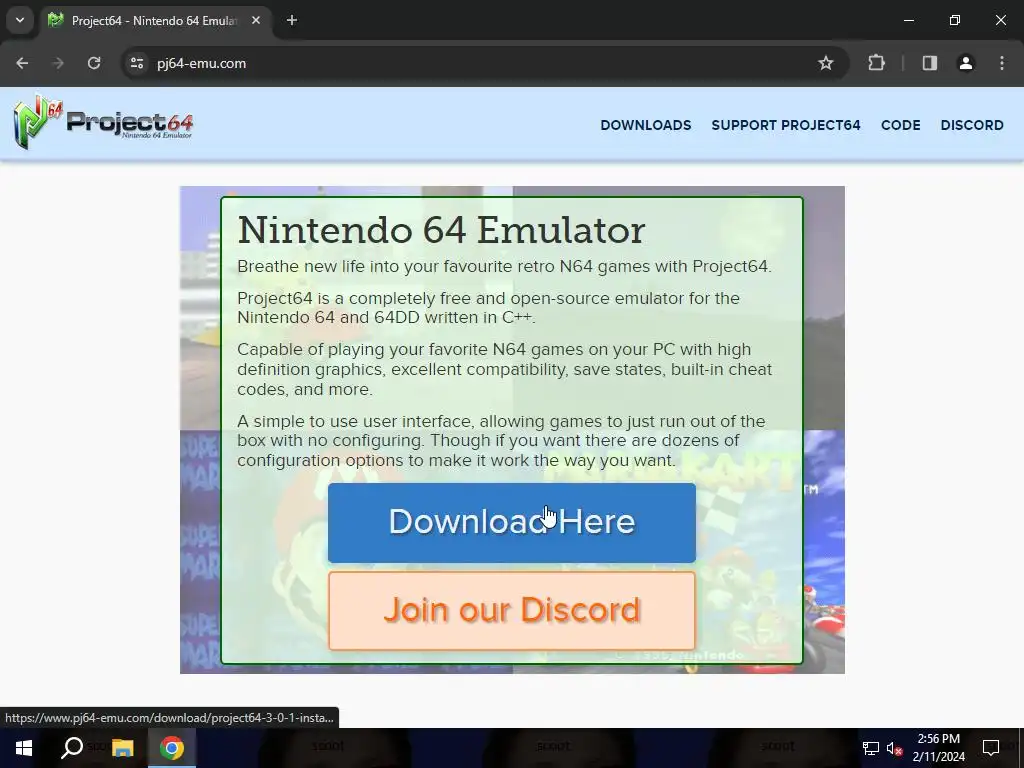Click the muted volume icon in tray
The width and height of the screenshot is (1024, 768).
point(895,748)
